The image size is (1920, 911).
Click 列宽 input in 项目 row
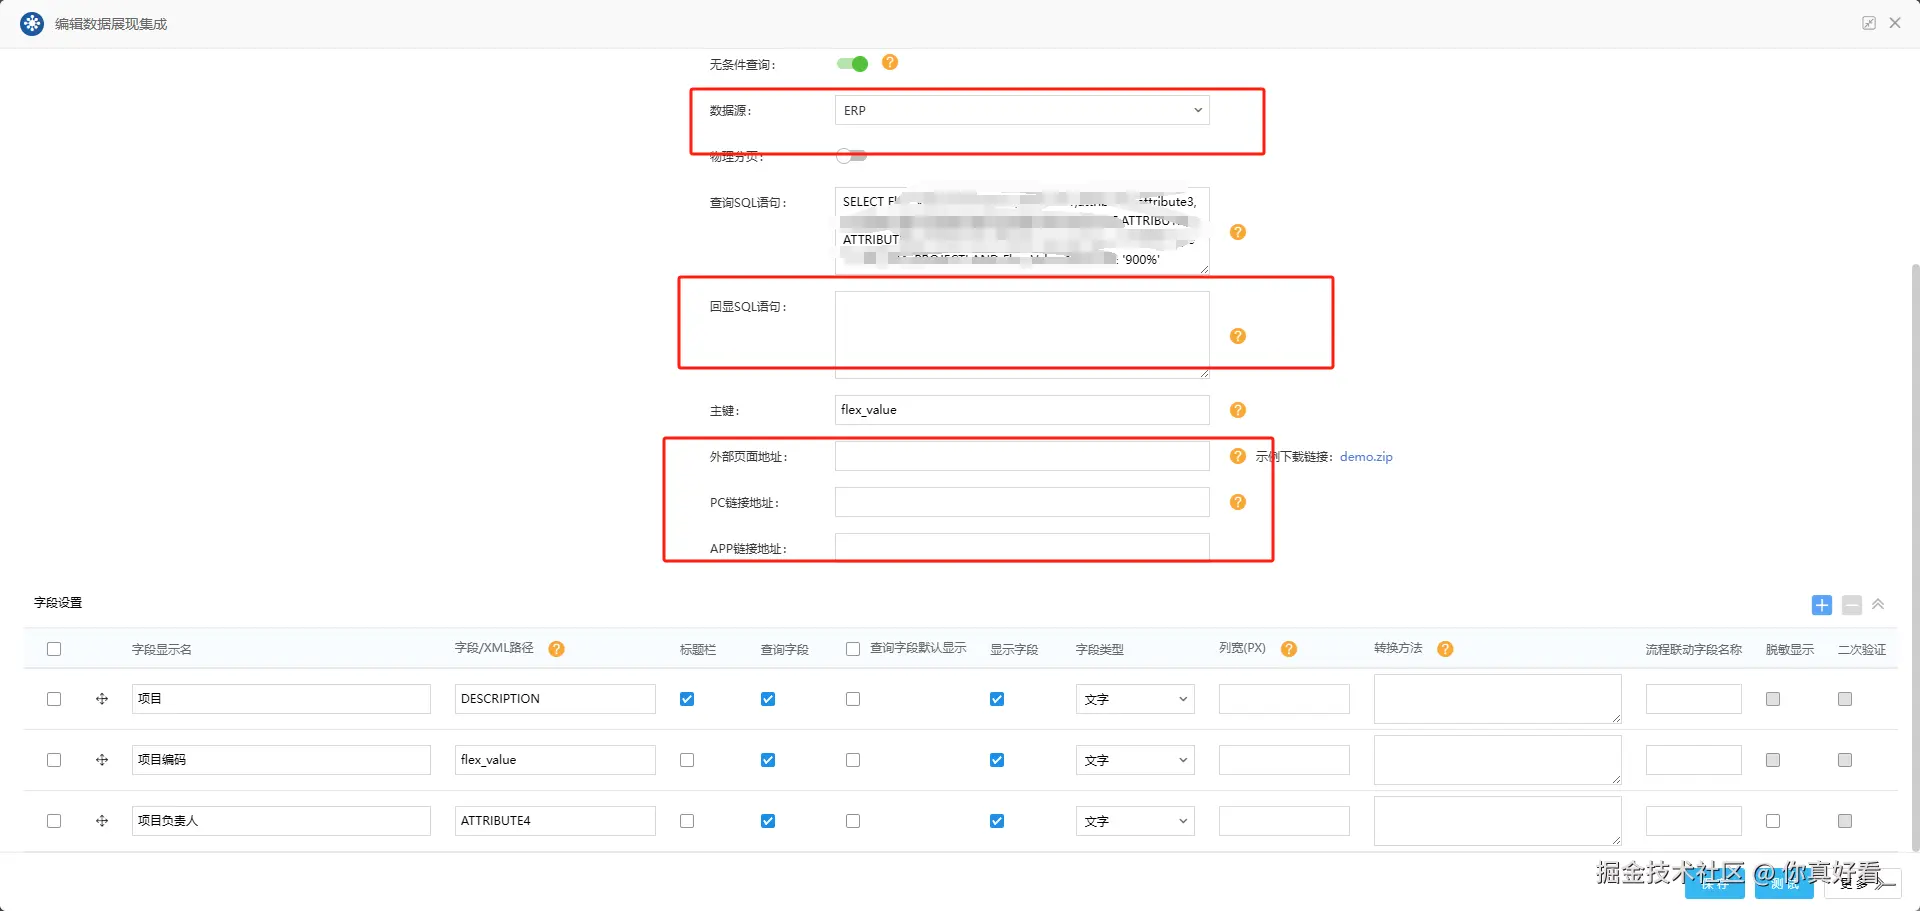click(x=1284, y=699)
